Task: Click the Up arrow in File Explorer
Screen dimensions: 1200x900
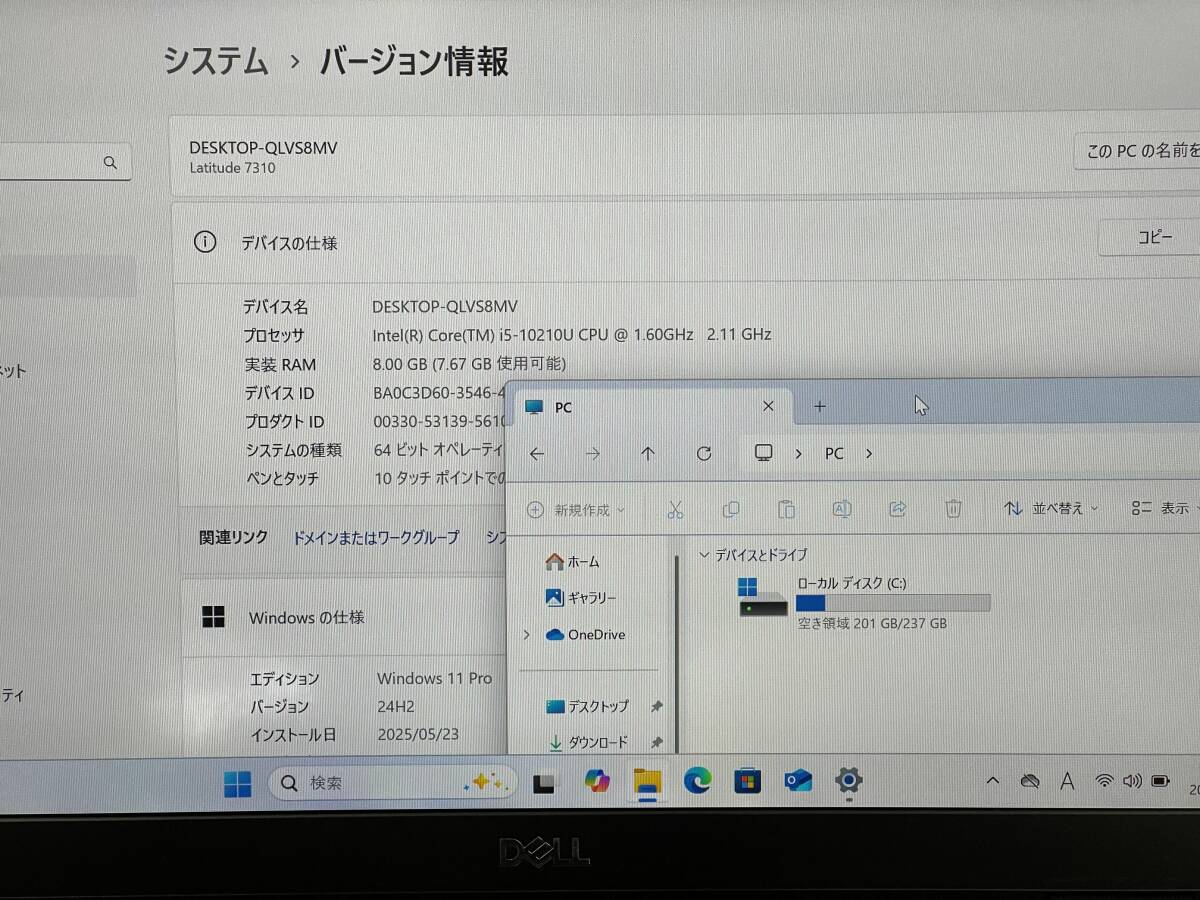Action: (x=648, y=453)
